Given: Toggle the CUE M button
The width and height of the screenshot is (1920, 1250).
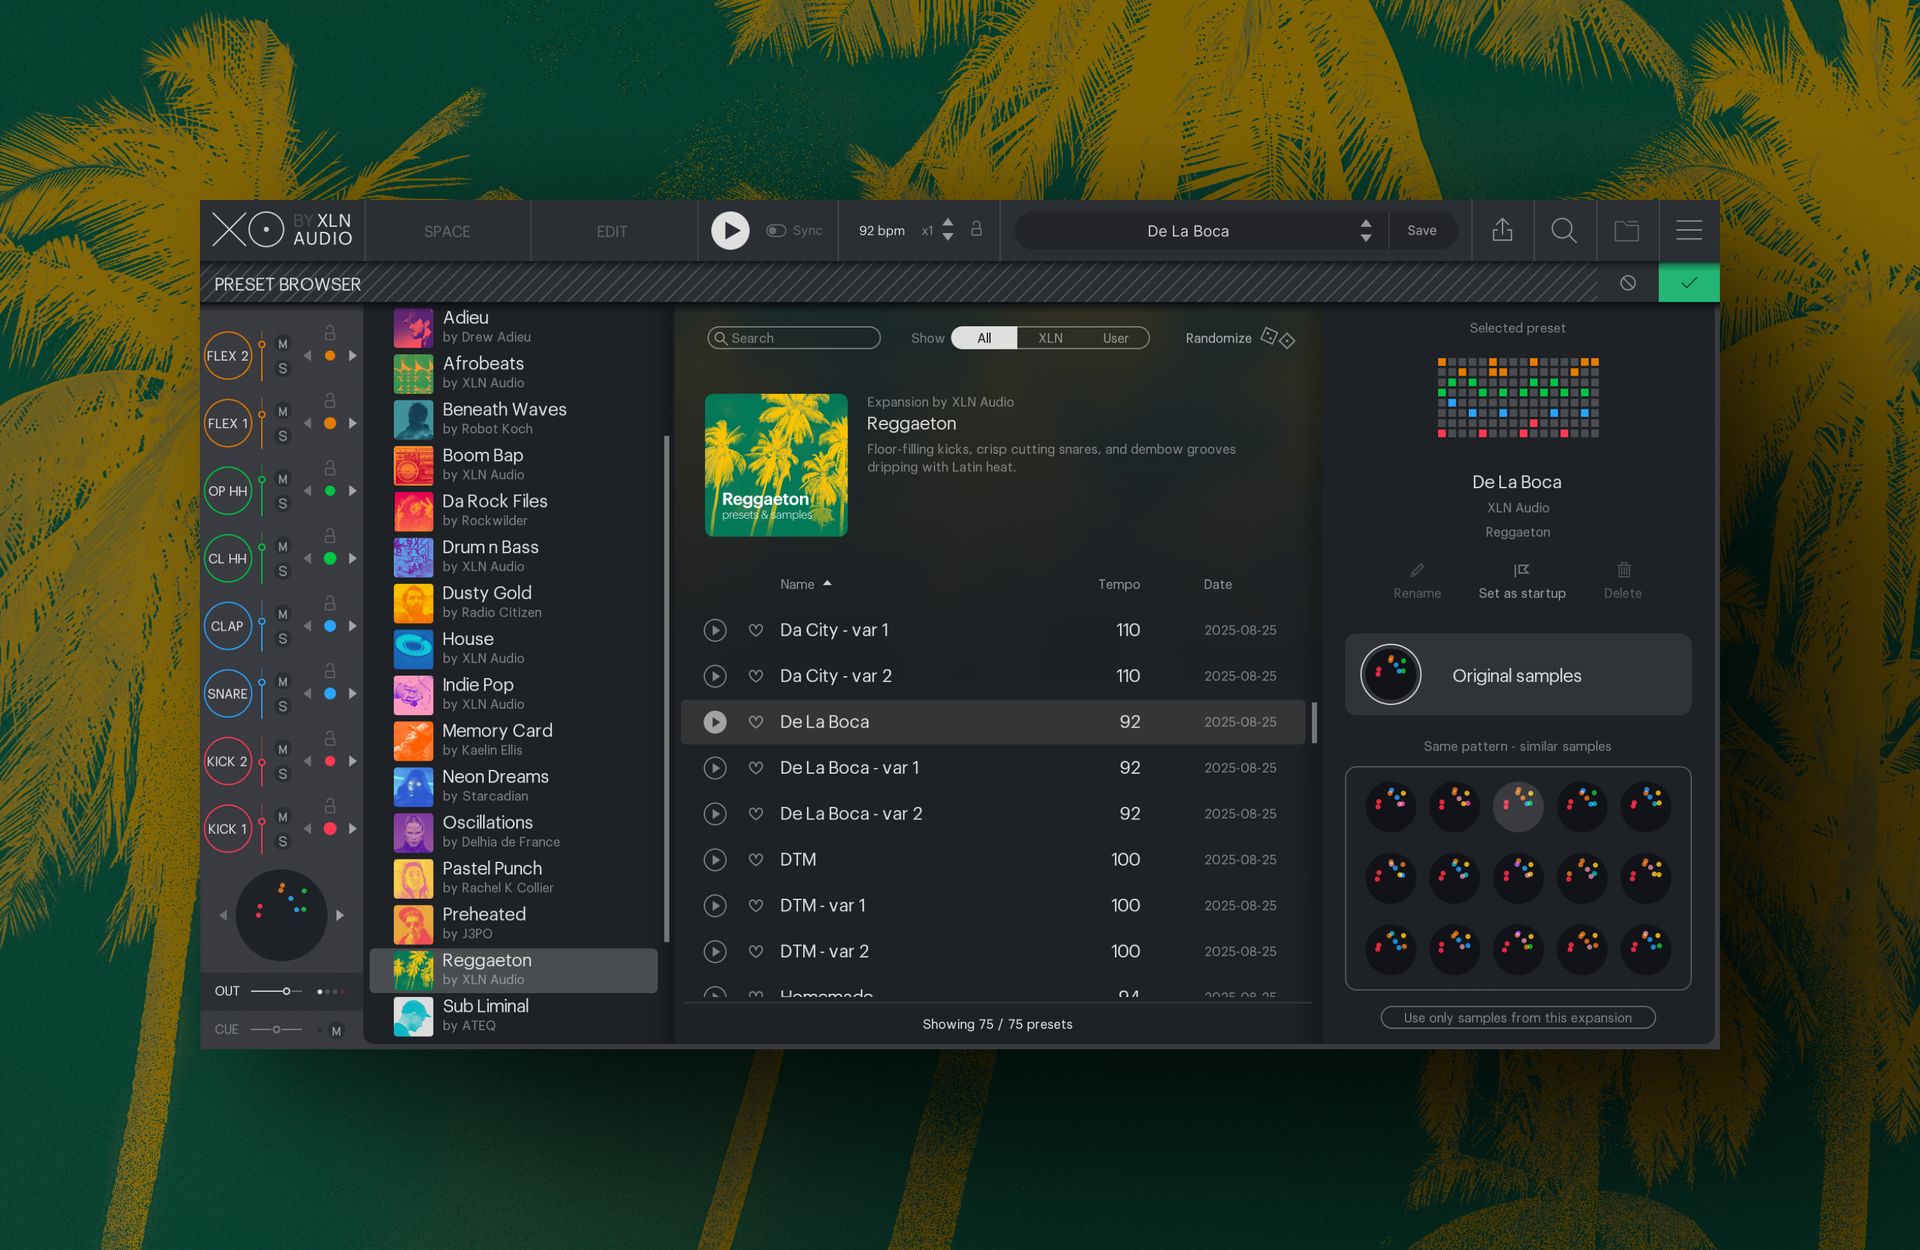Looking at the screenshot, I should click(x=336, y=1031).
